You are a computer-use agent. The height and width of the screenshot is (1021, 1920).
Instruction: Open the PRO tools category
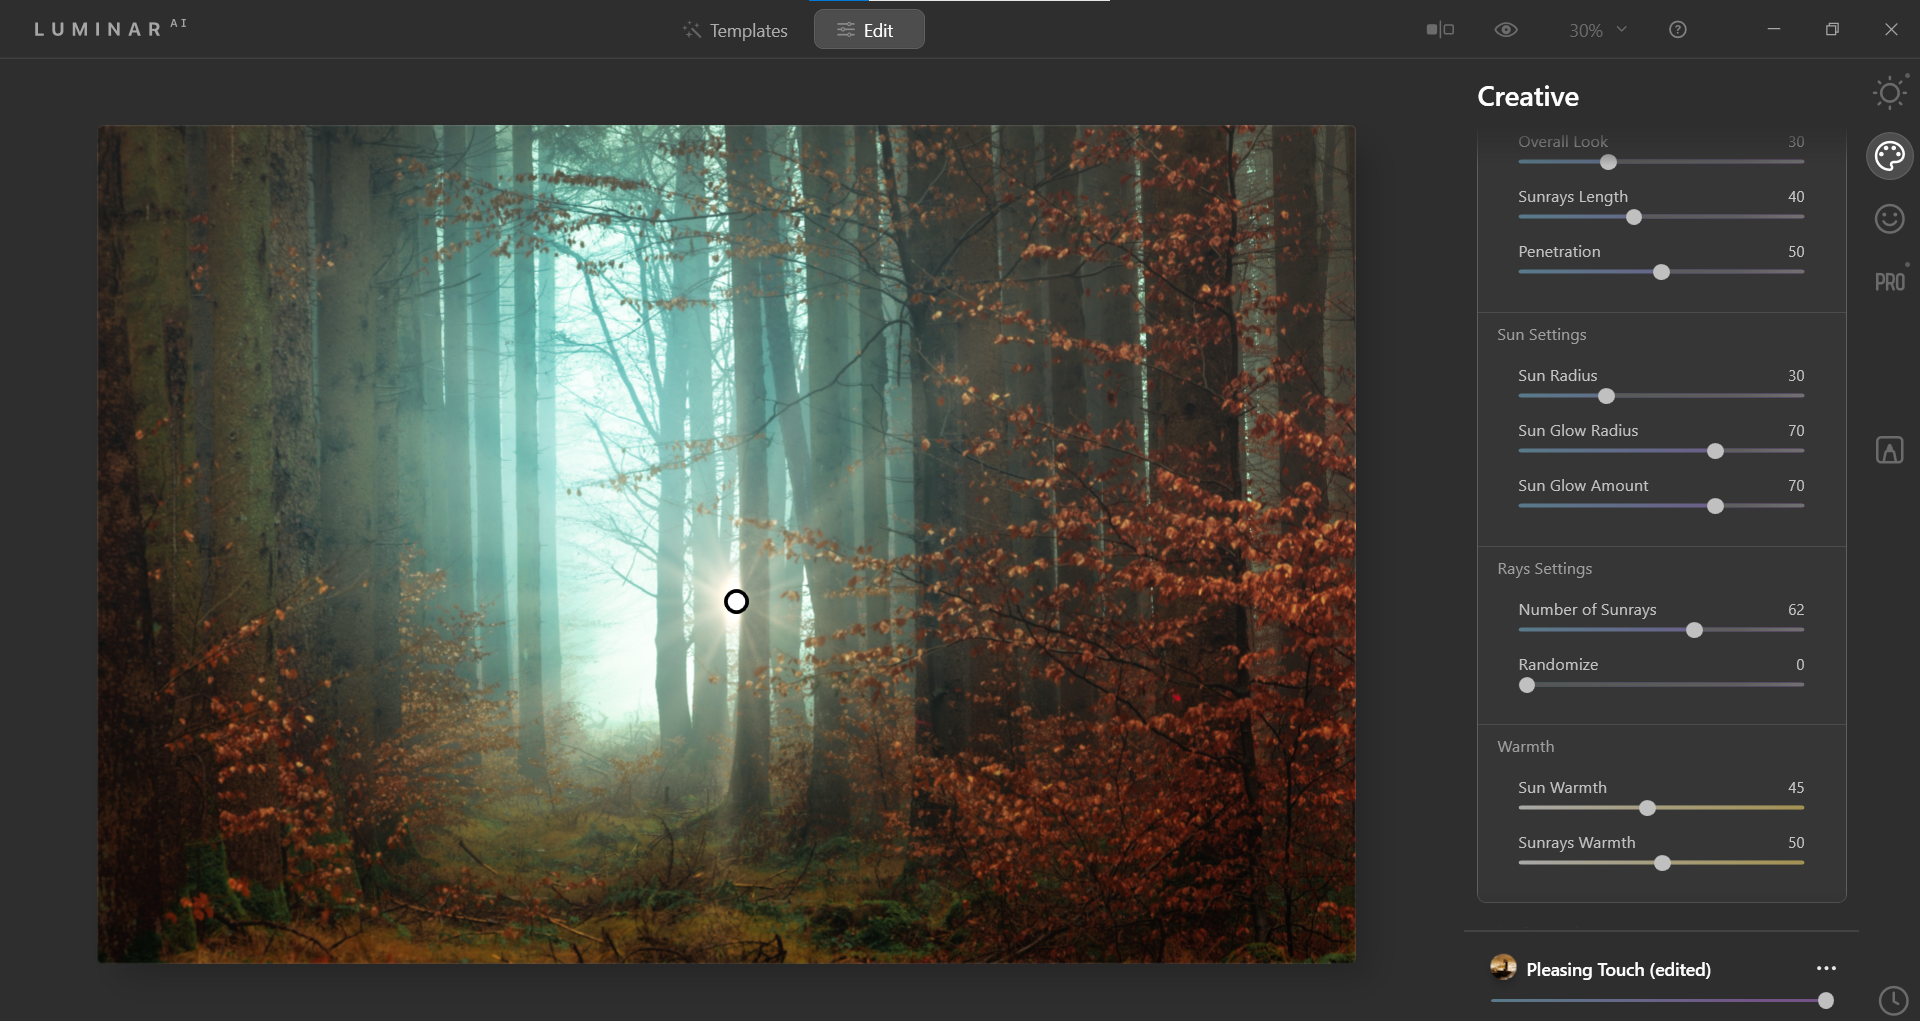click(1889, 282)
